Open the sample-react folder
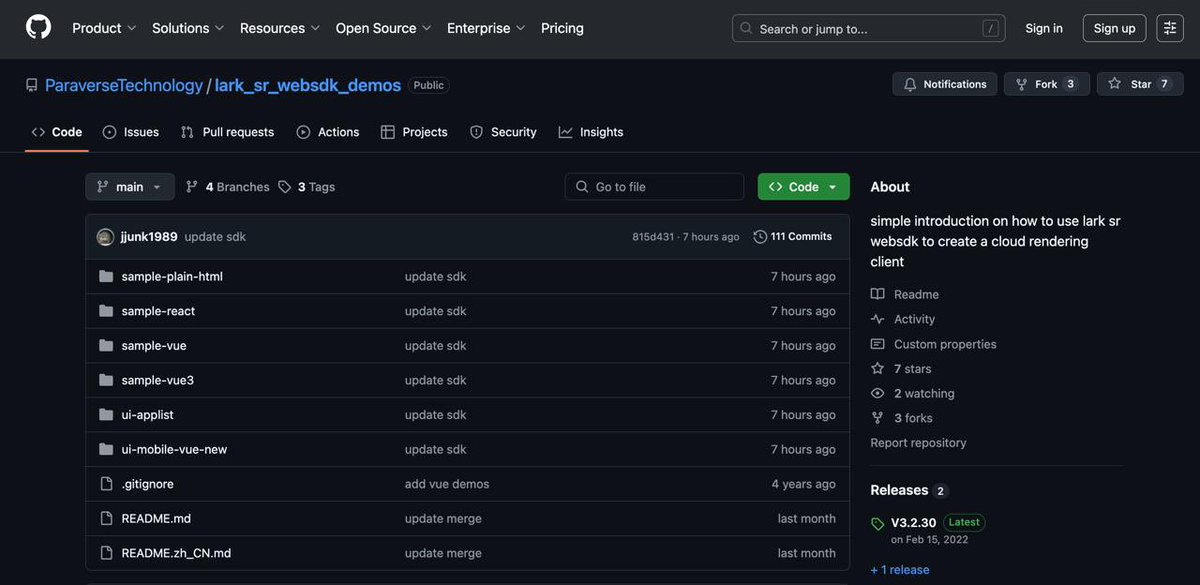Viewport: 1200px width, 585px height. point(157,310)
